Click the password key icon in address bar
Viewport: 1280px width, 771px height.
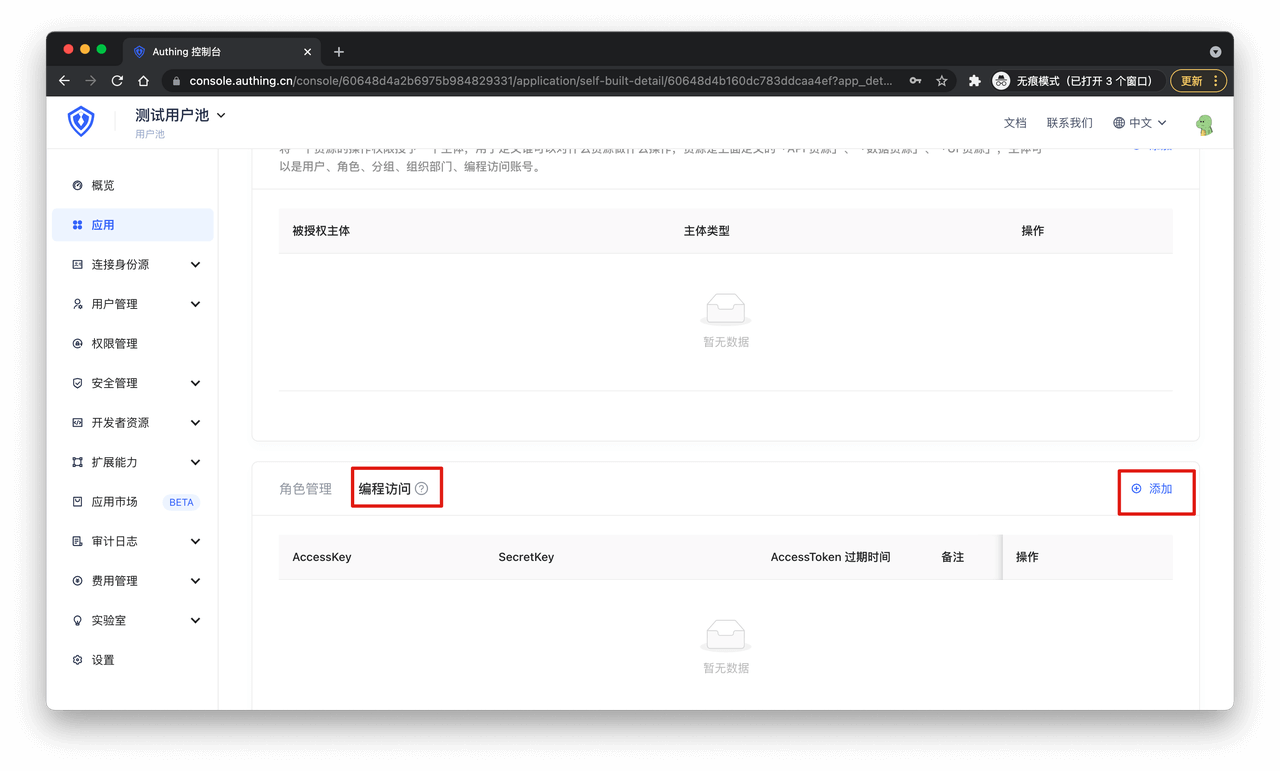915,81
